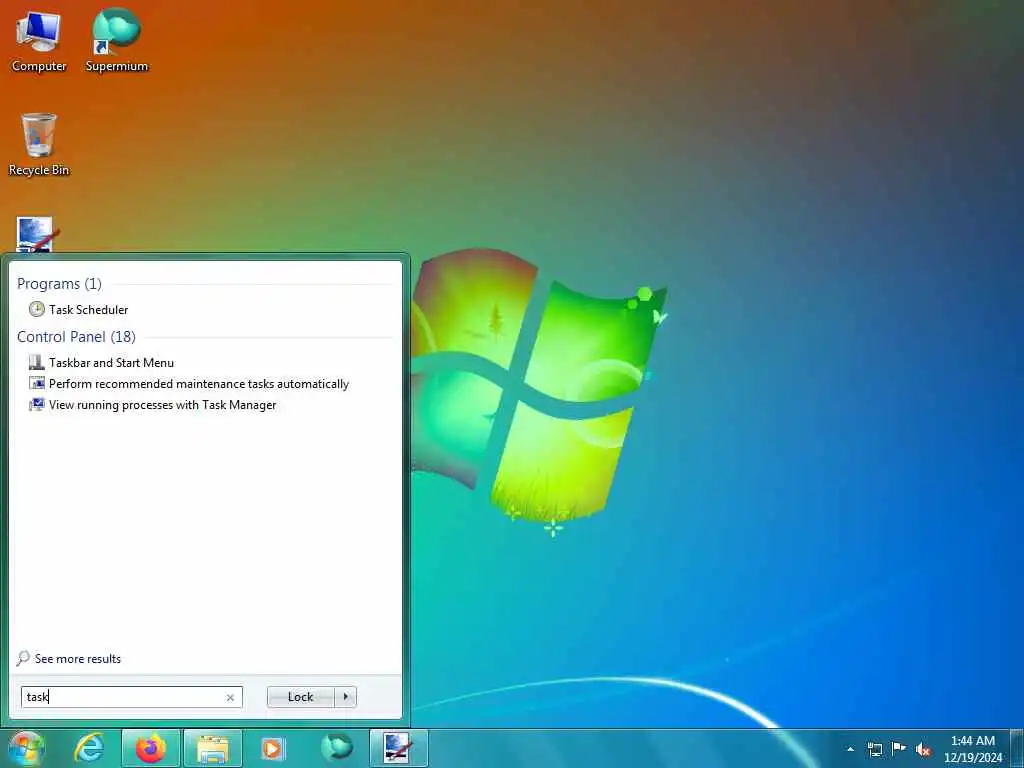This screenshot has width=1024, height=768.
Task: Open Firefox from the taskbar
Action: tap(151, 748)
